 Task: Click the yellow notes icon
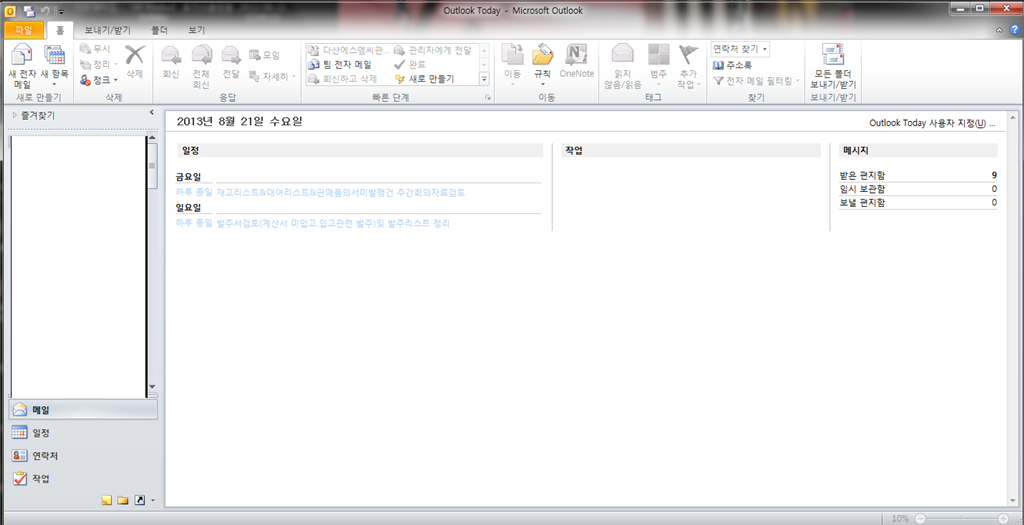[107, 500]
